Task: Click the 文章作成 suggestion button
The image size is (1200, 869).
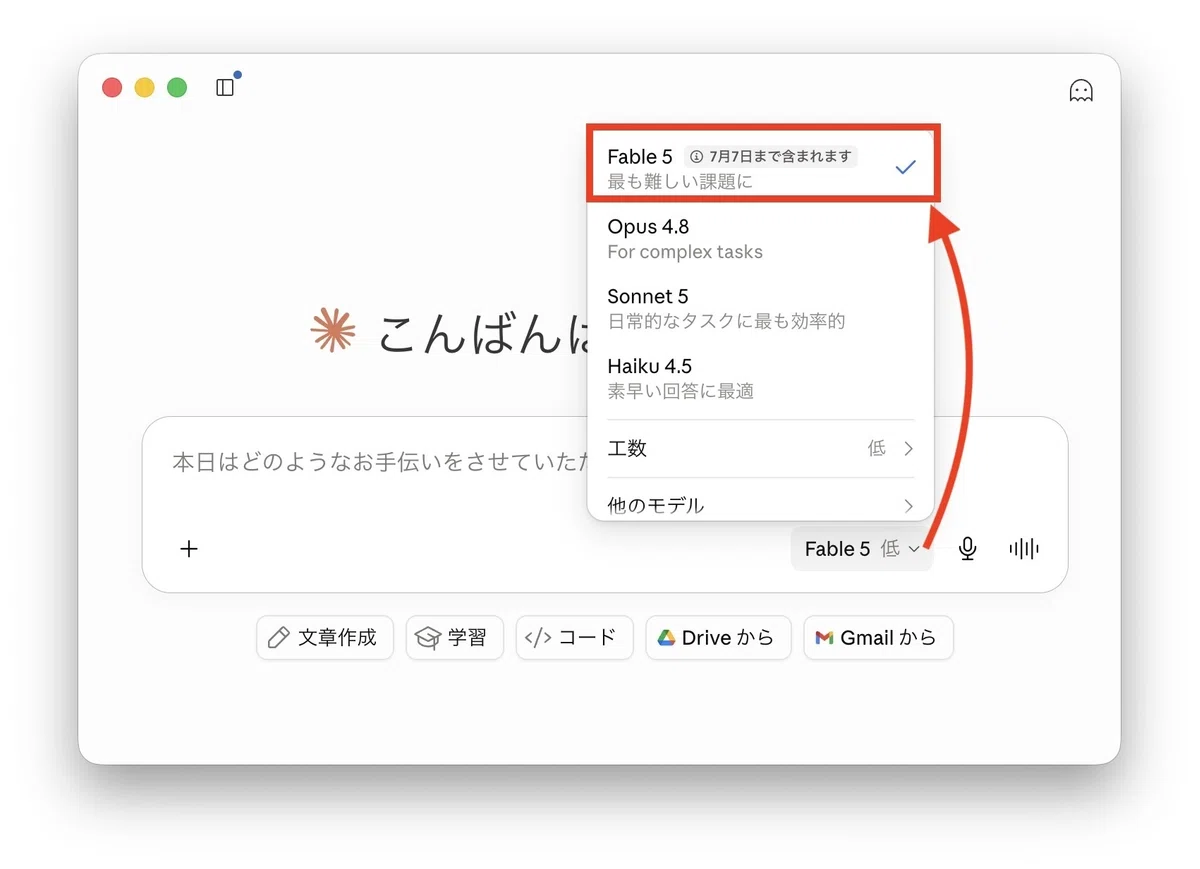Action: 325,638
